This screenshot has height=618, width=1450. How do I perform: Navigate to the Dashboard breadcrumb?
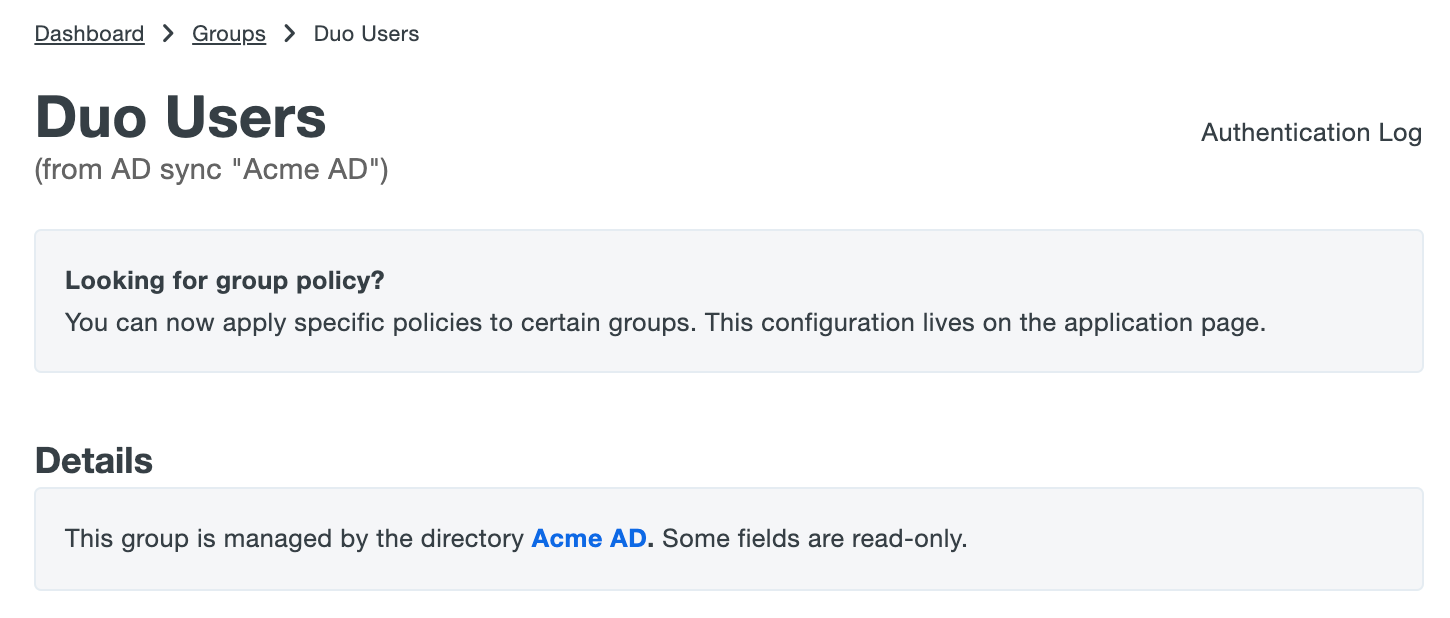(89, 33)
